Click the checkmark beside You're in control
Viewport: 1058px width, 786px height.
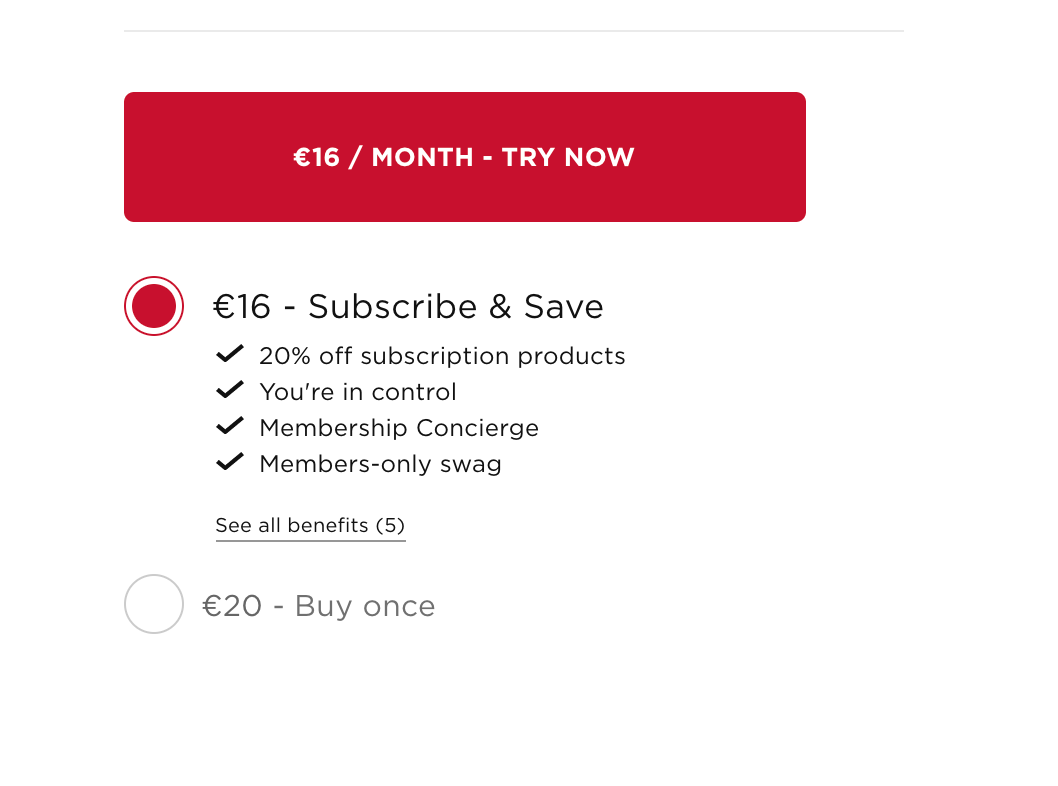click(x=230, y=390)
